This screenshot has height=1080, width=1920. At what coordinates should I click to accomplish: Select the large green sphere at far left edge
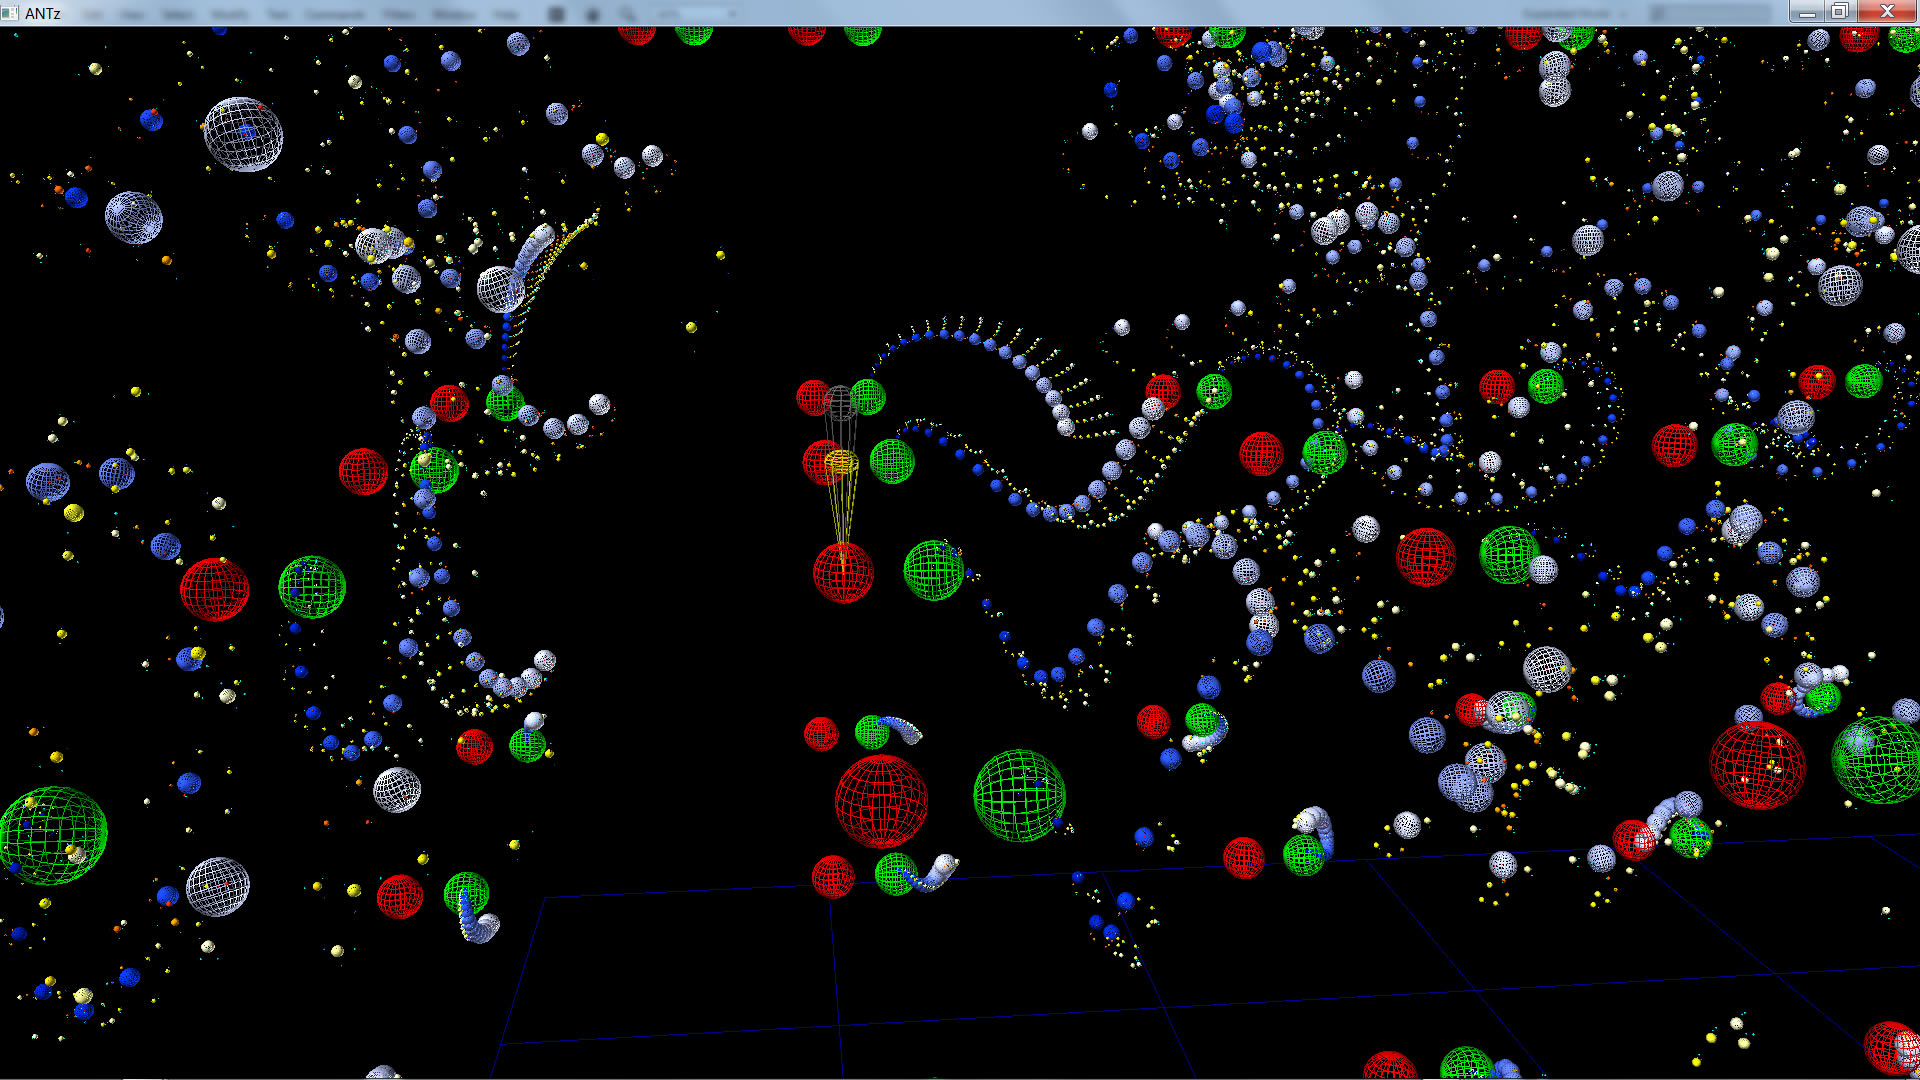click(52, 836)
